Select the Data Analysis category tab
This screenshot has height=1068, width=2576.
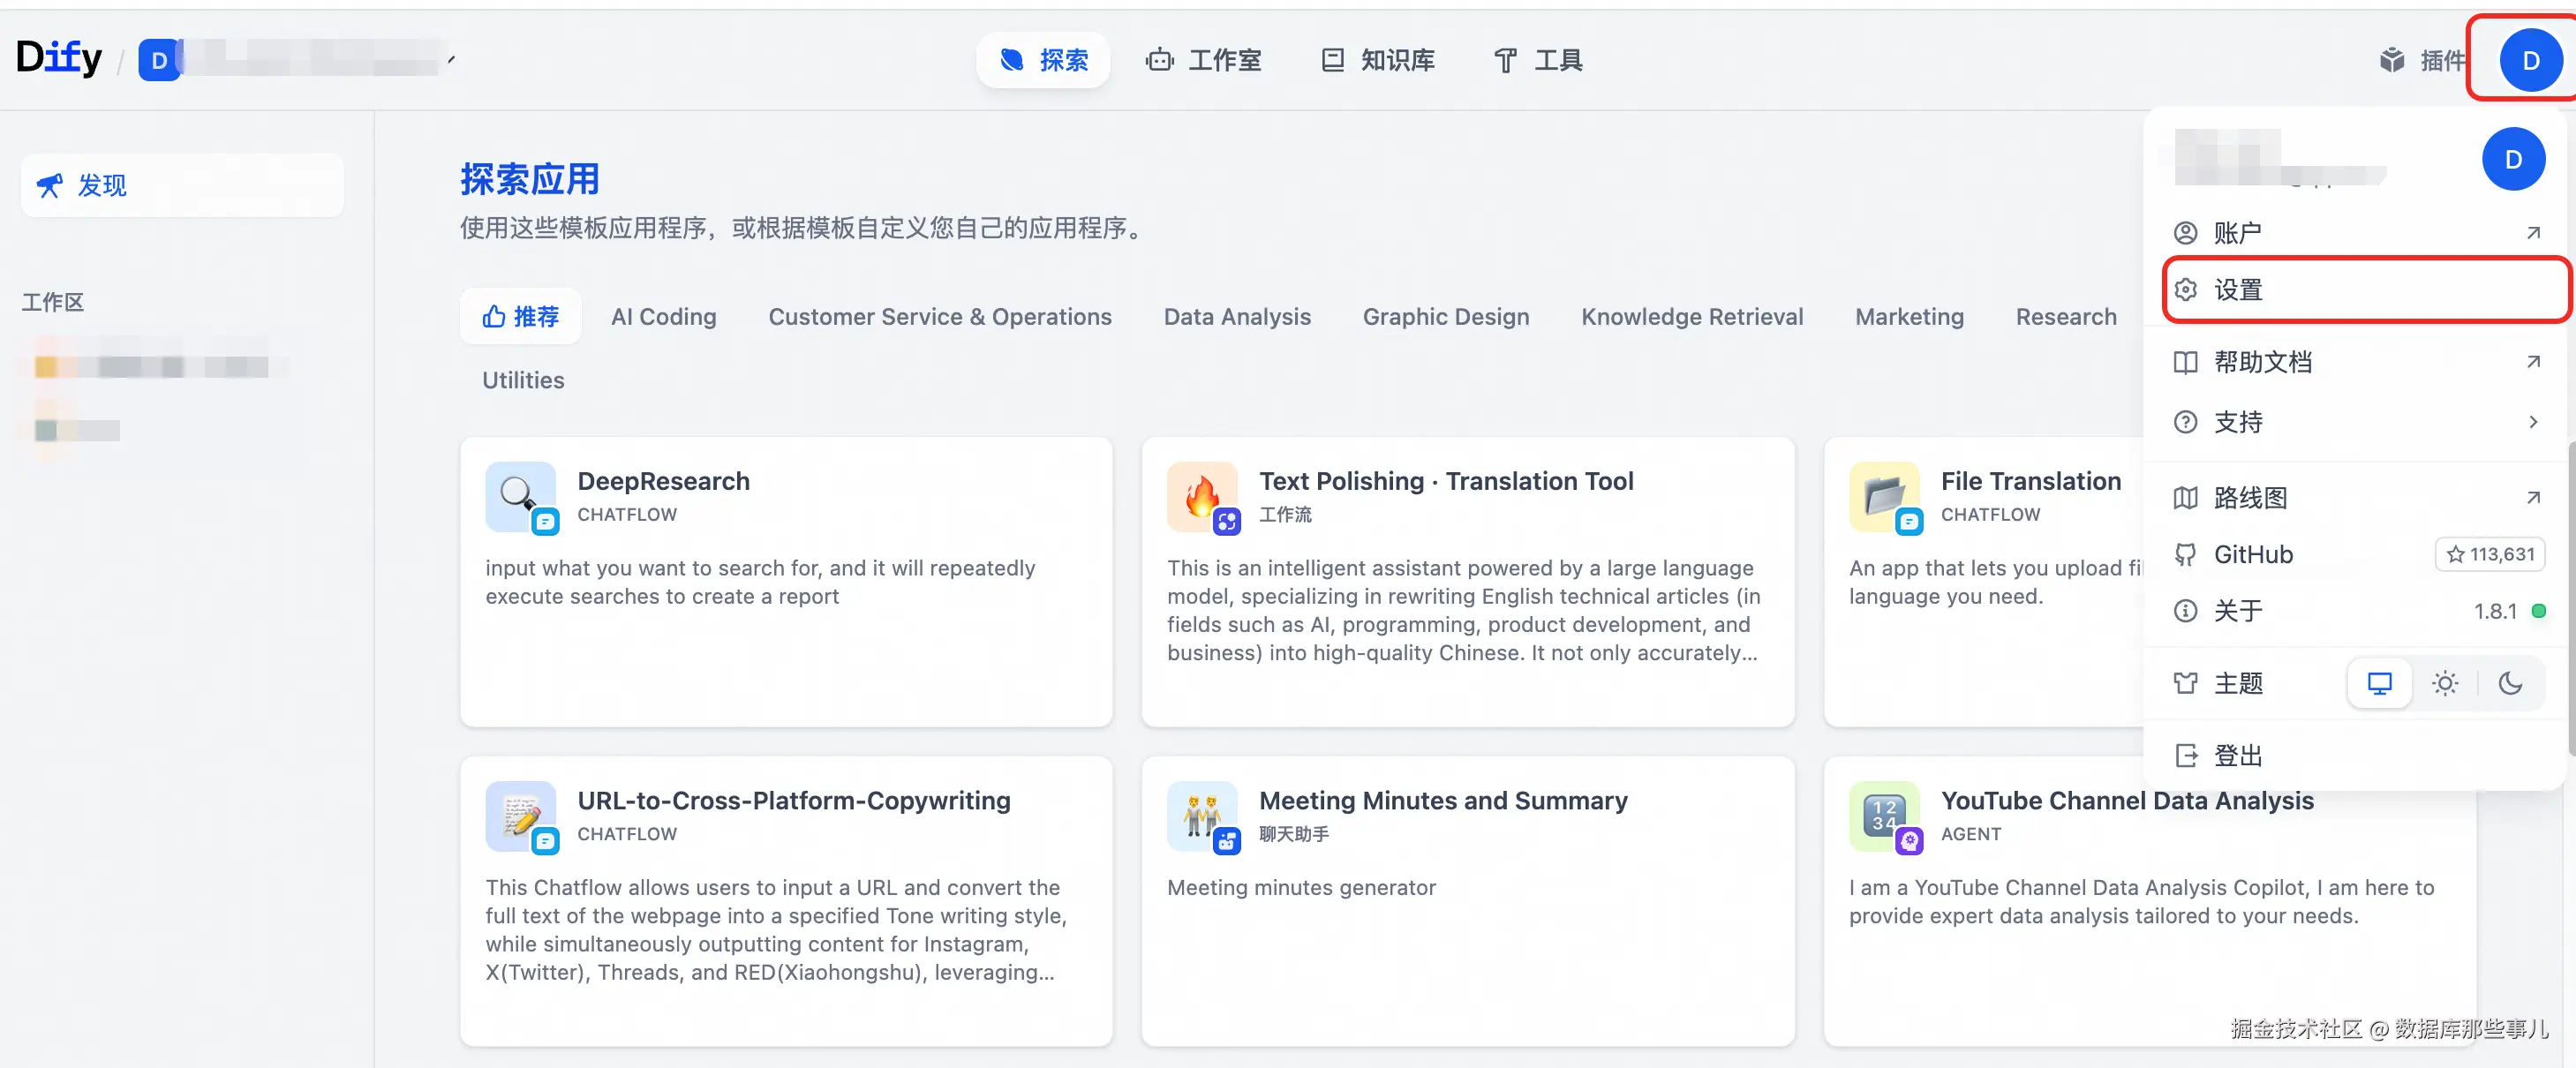1236,317
